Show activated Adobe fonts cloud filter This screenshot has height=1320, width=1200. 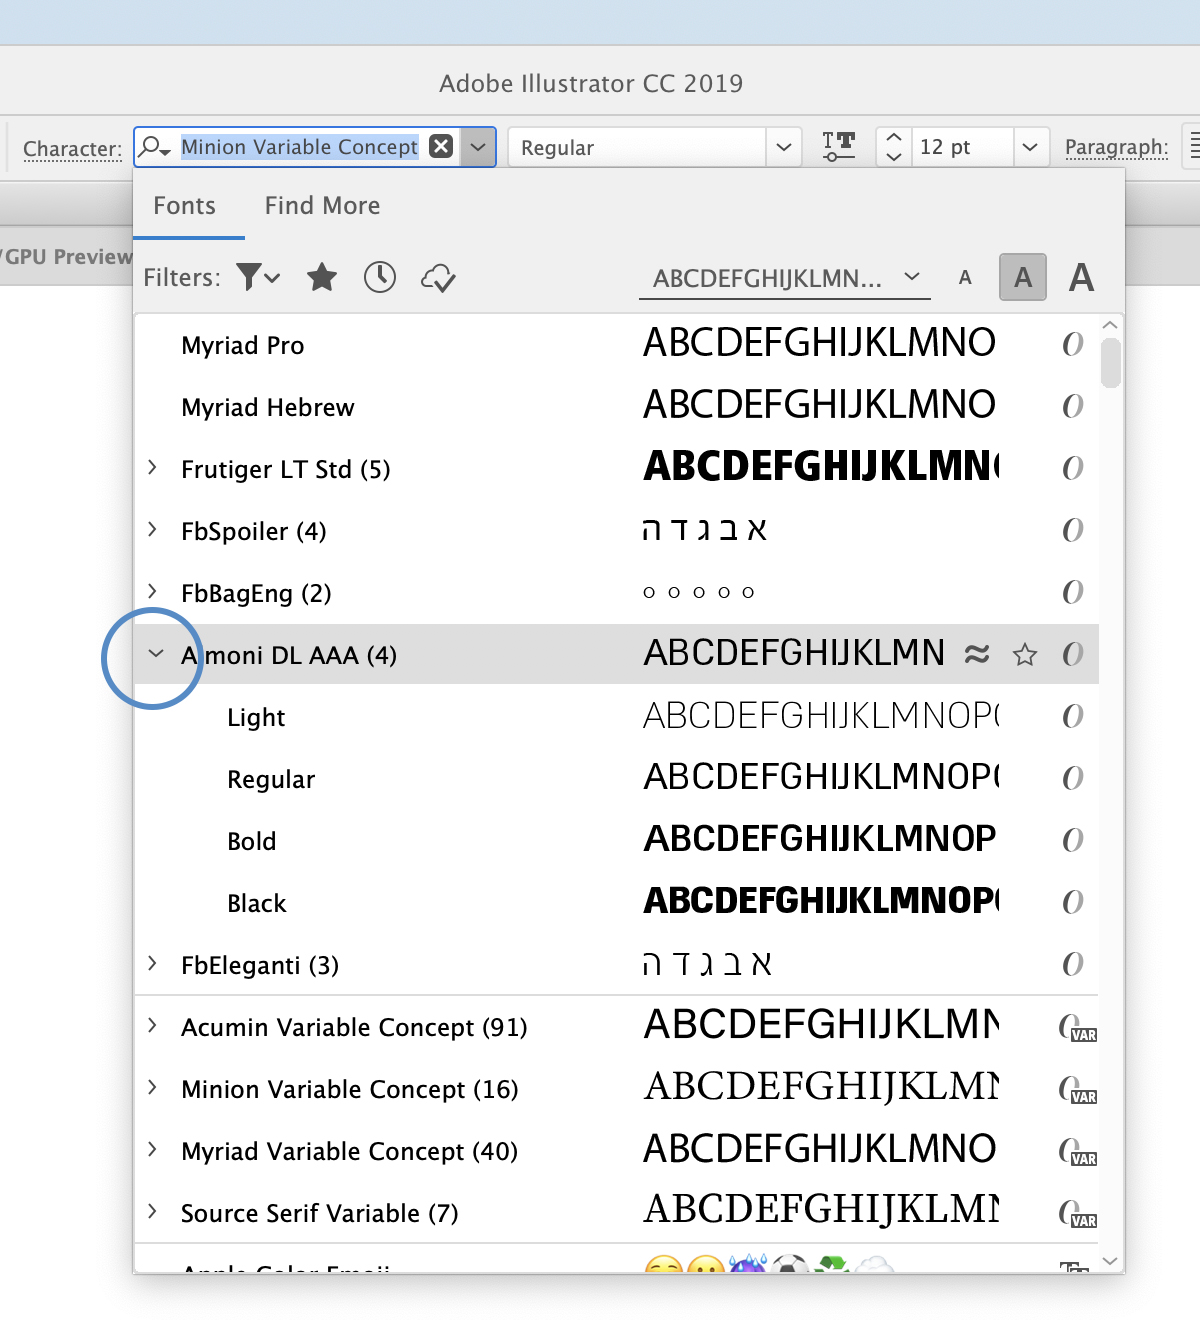click(x=438, y=278)
